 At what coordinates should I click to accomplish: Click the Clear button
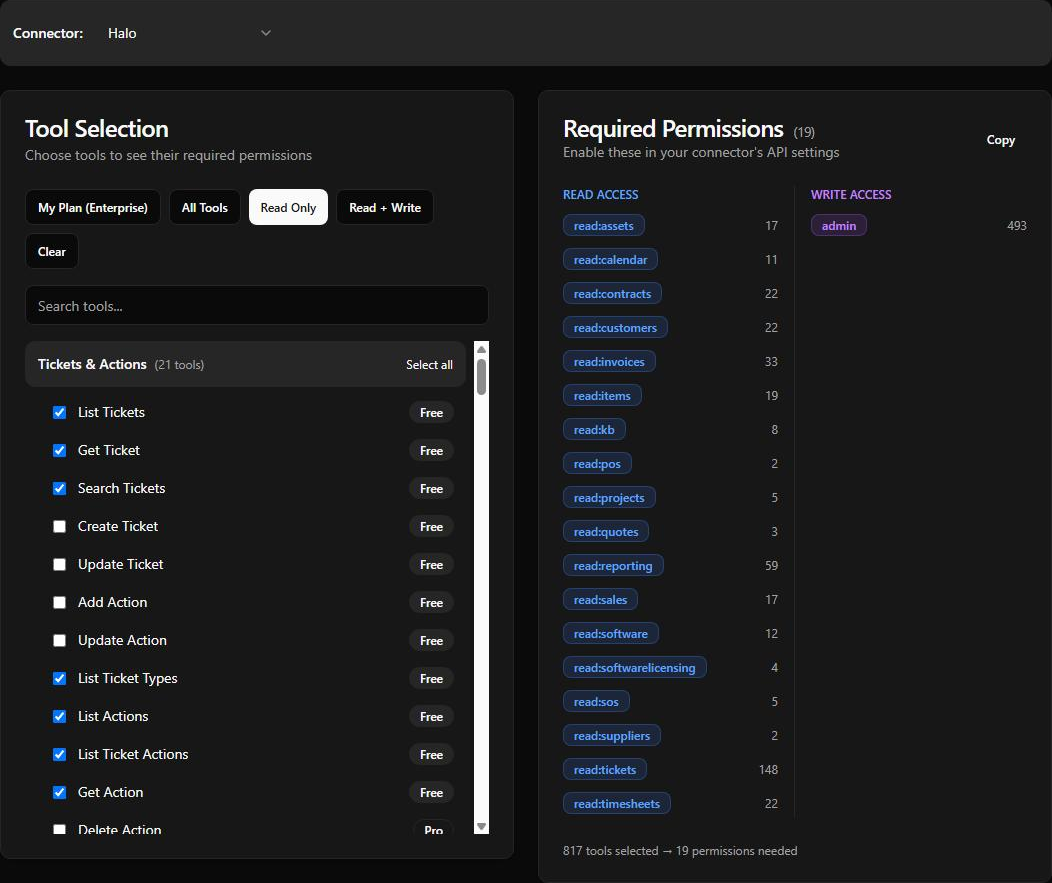tap(52, 252)
